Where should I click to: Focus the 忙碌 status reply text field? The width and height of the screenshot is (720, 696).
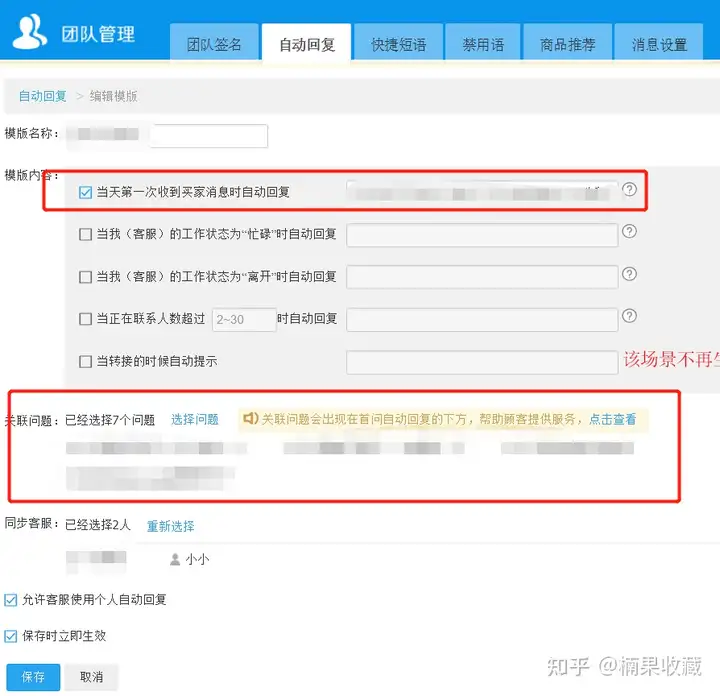coord(482,235)
